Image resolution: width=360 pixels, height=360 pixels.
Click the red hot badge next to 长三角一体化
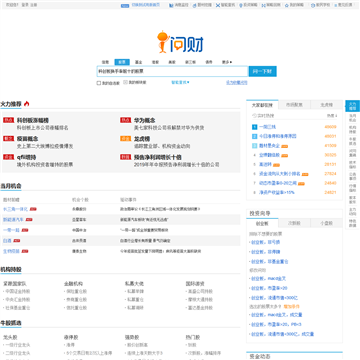click(x=33, y=209)
